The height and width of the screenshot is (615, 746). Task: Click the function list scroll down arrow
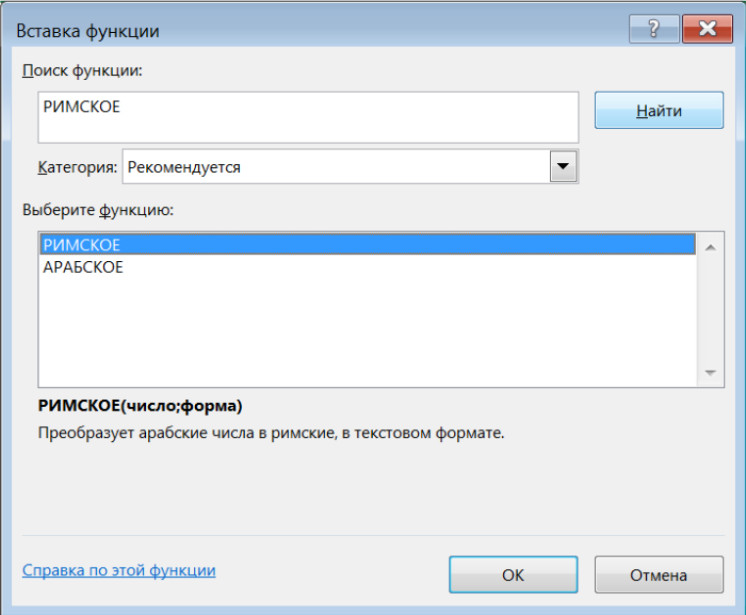(x=710, y=372)
